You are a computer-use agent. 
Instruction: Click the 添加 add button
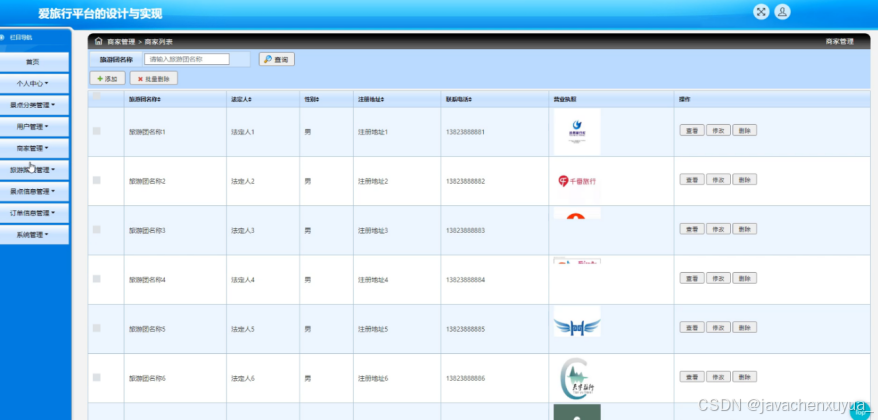coord(108,78)
